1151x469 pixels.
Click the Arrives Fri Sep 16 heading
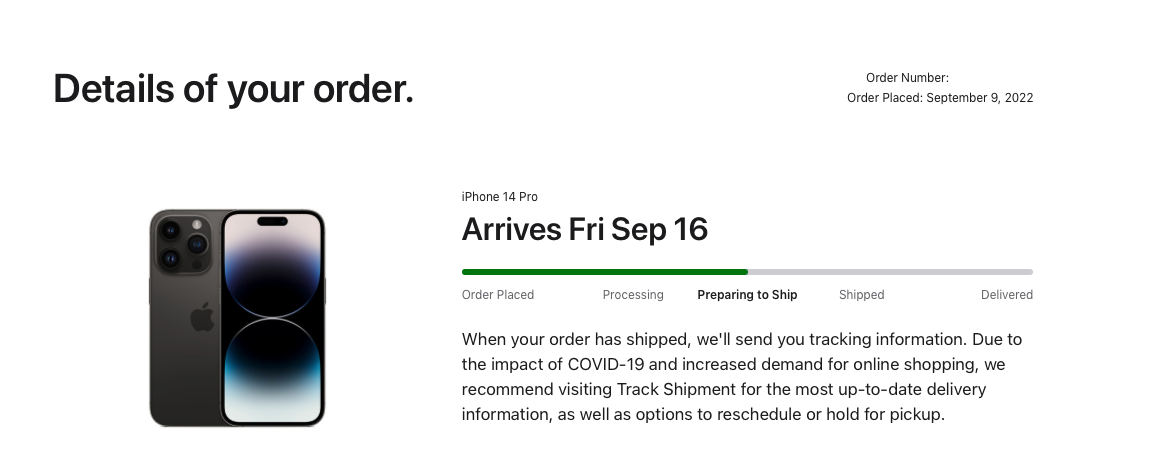pos(584,229)
